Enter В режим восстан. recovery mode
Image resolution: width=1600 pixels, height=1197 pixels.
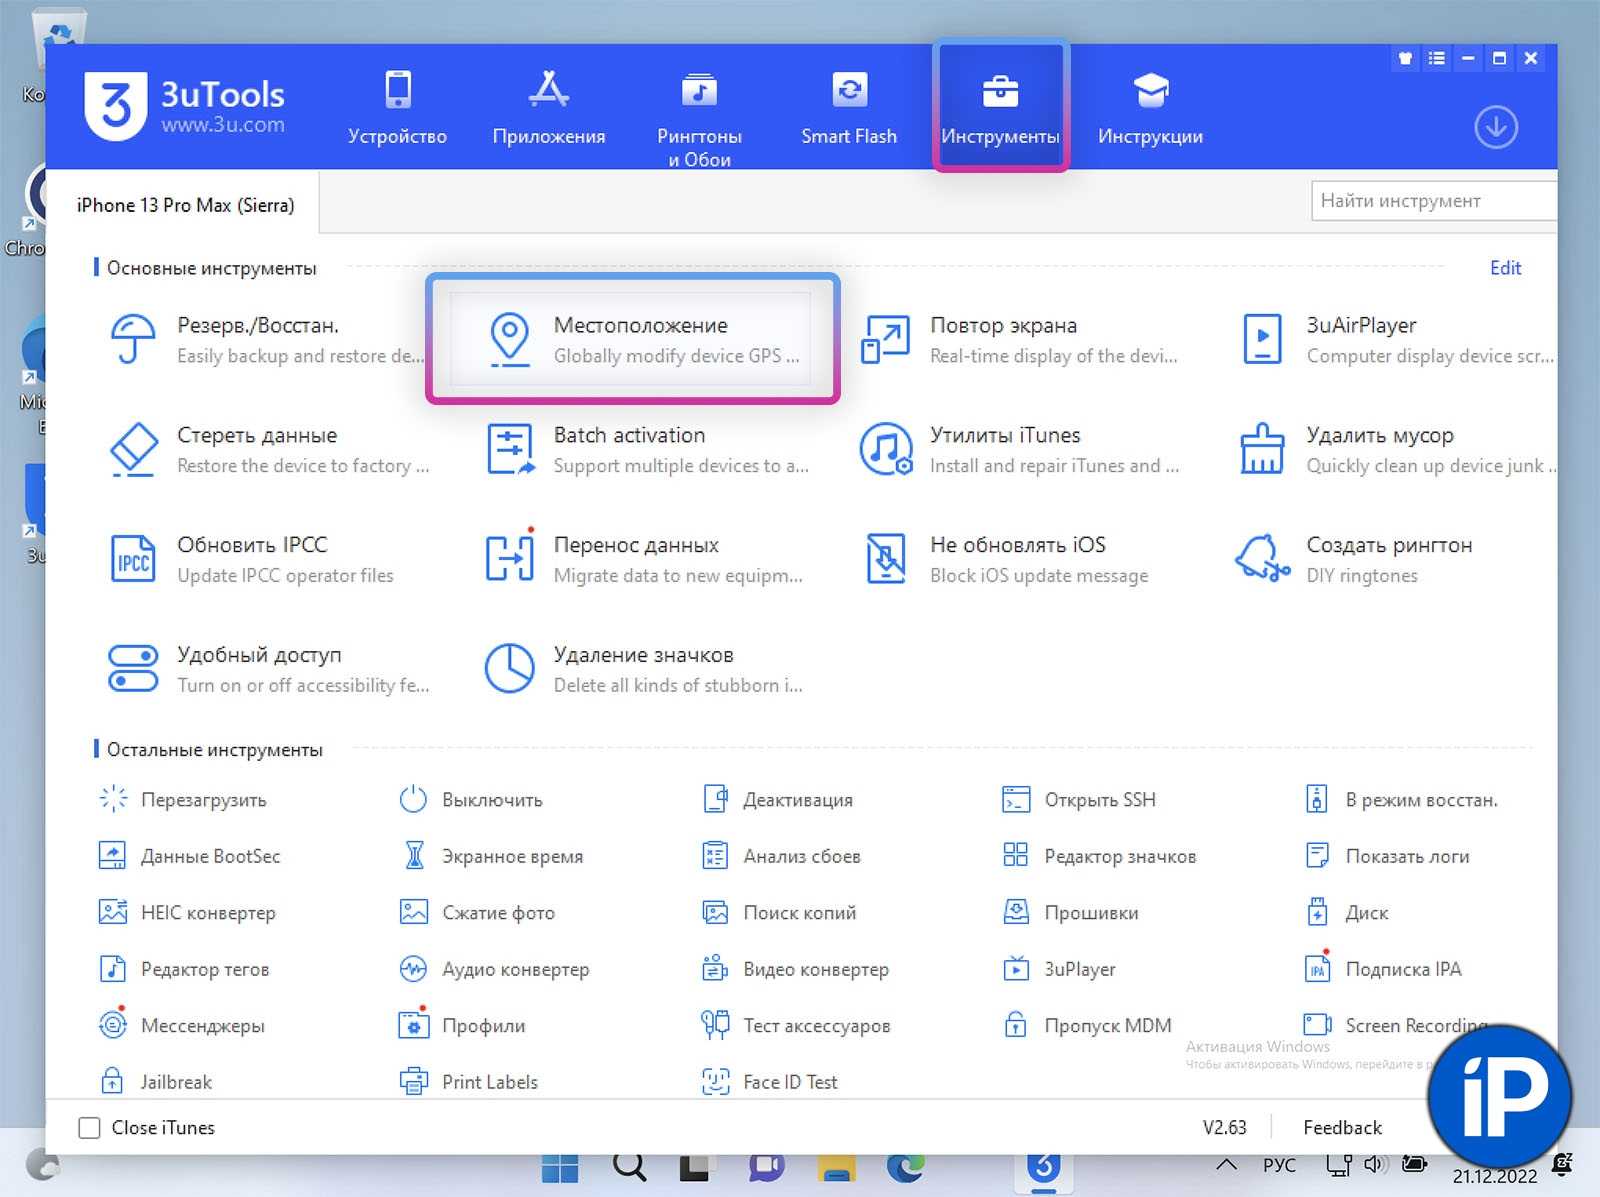point(1401,799)
